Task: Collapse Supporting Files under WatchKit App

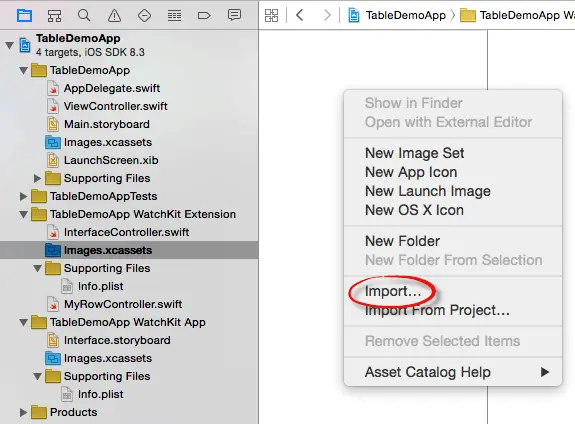Action: 37,376
